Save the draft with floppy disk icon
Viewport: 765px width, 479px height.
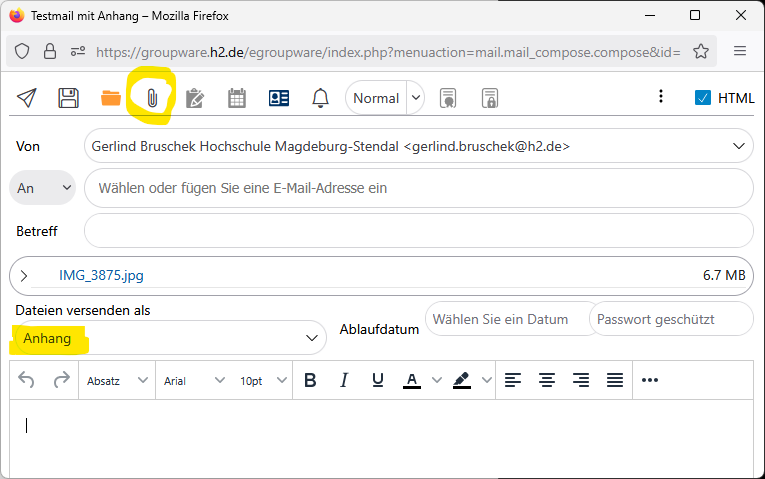point(68,98)
